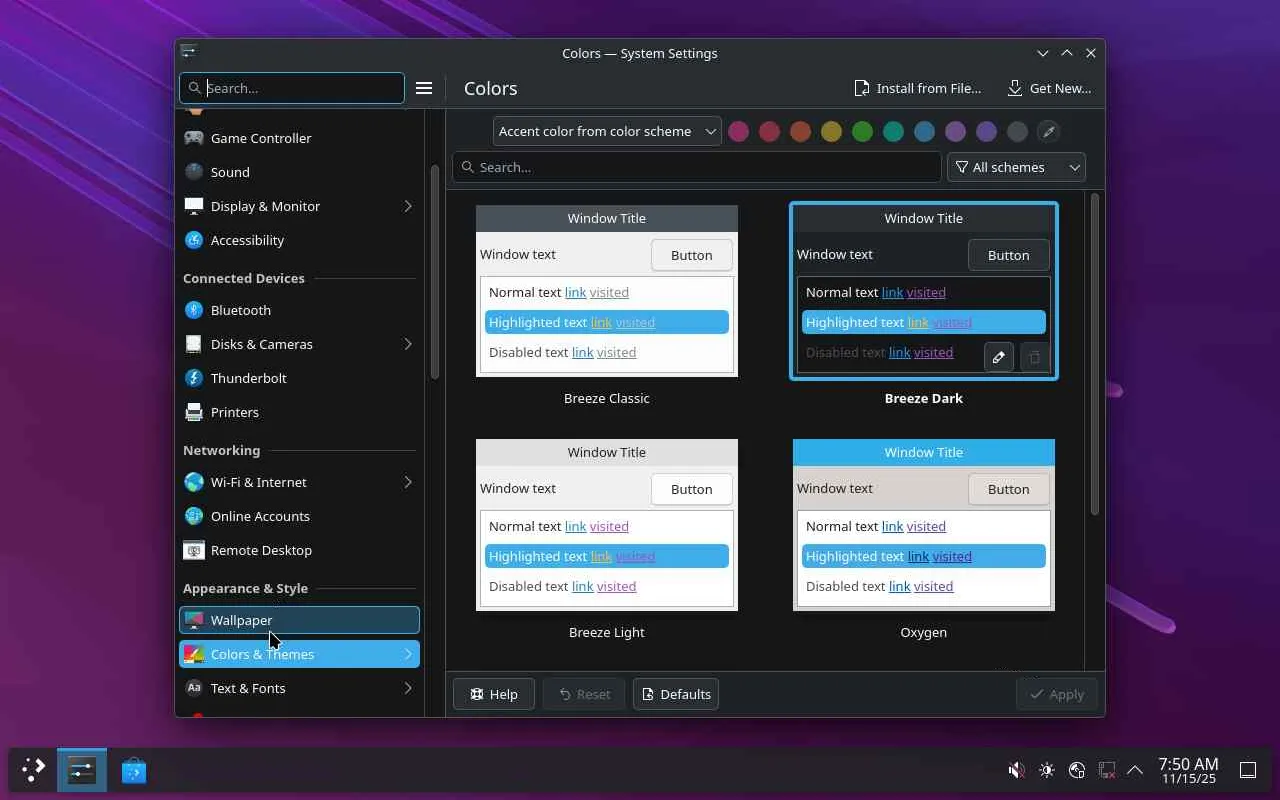Screen dimensions: 1280x800
Task: Click the muted volume tray icon
Action: click(1016, 770)
